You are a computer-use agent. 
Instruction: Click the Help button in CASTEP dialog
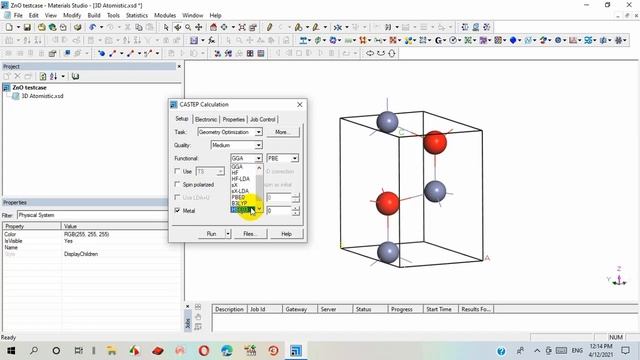[287, 234]
